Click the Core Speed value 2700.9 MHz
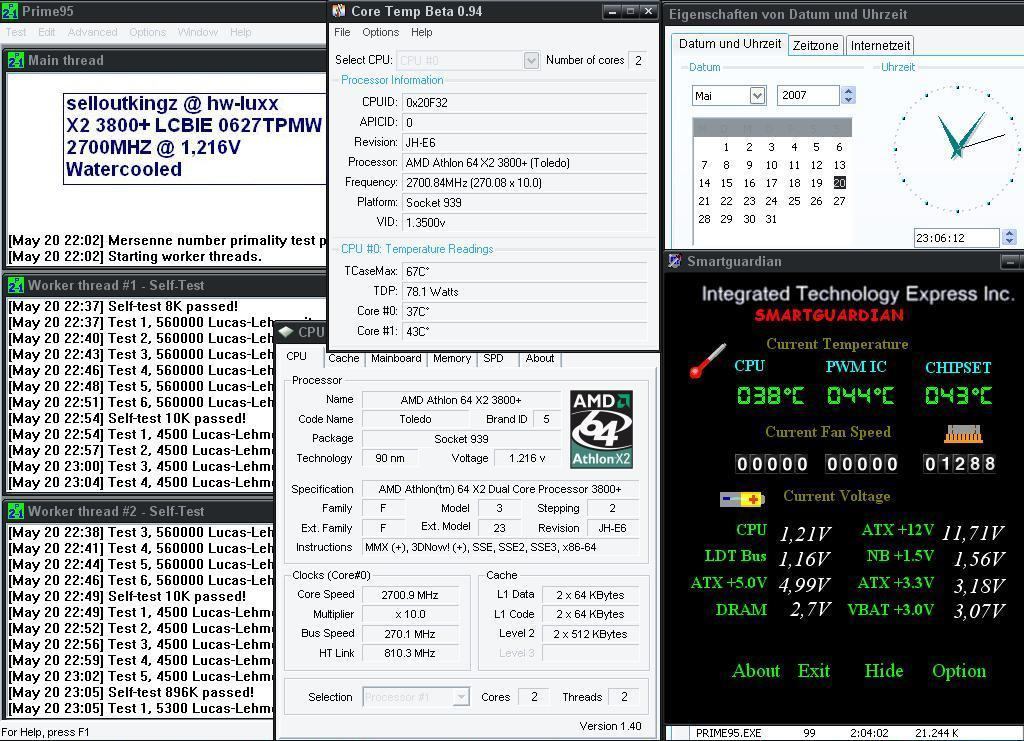 [x=410, y=595]
